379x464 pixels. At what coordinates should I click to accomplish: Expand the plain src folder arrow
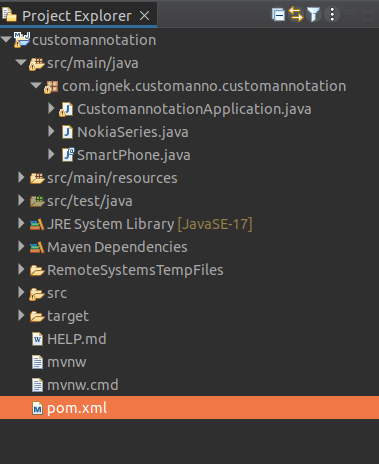tap(21, 292)
